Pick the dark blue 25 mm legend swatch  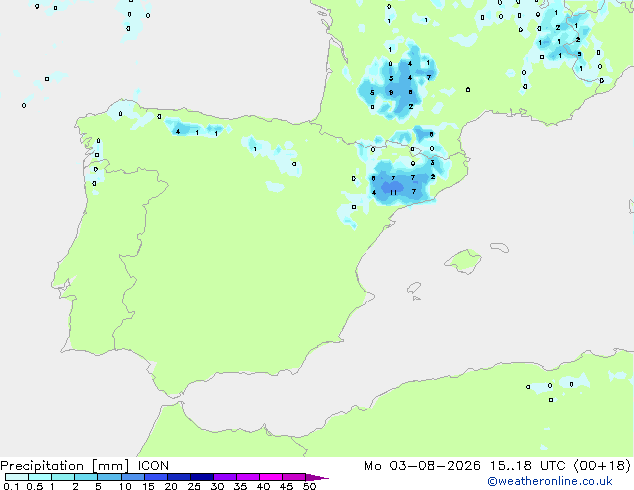(202, 477)
